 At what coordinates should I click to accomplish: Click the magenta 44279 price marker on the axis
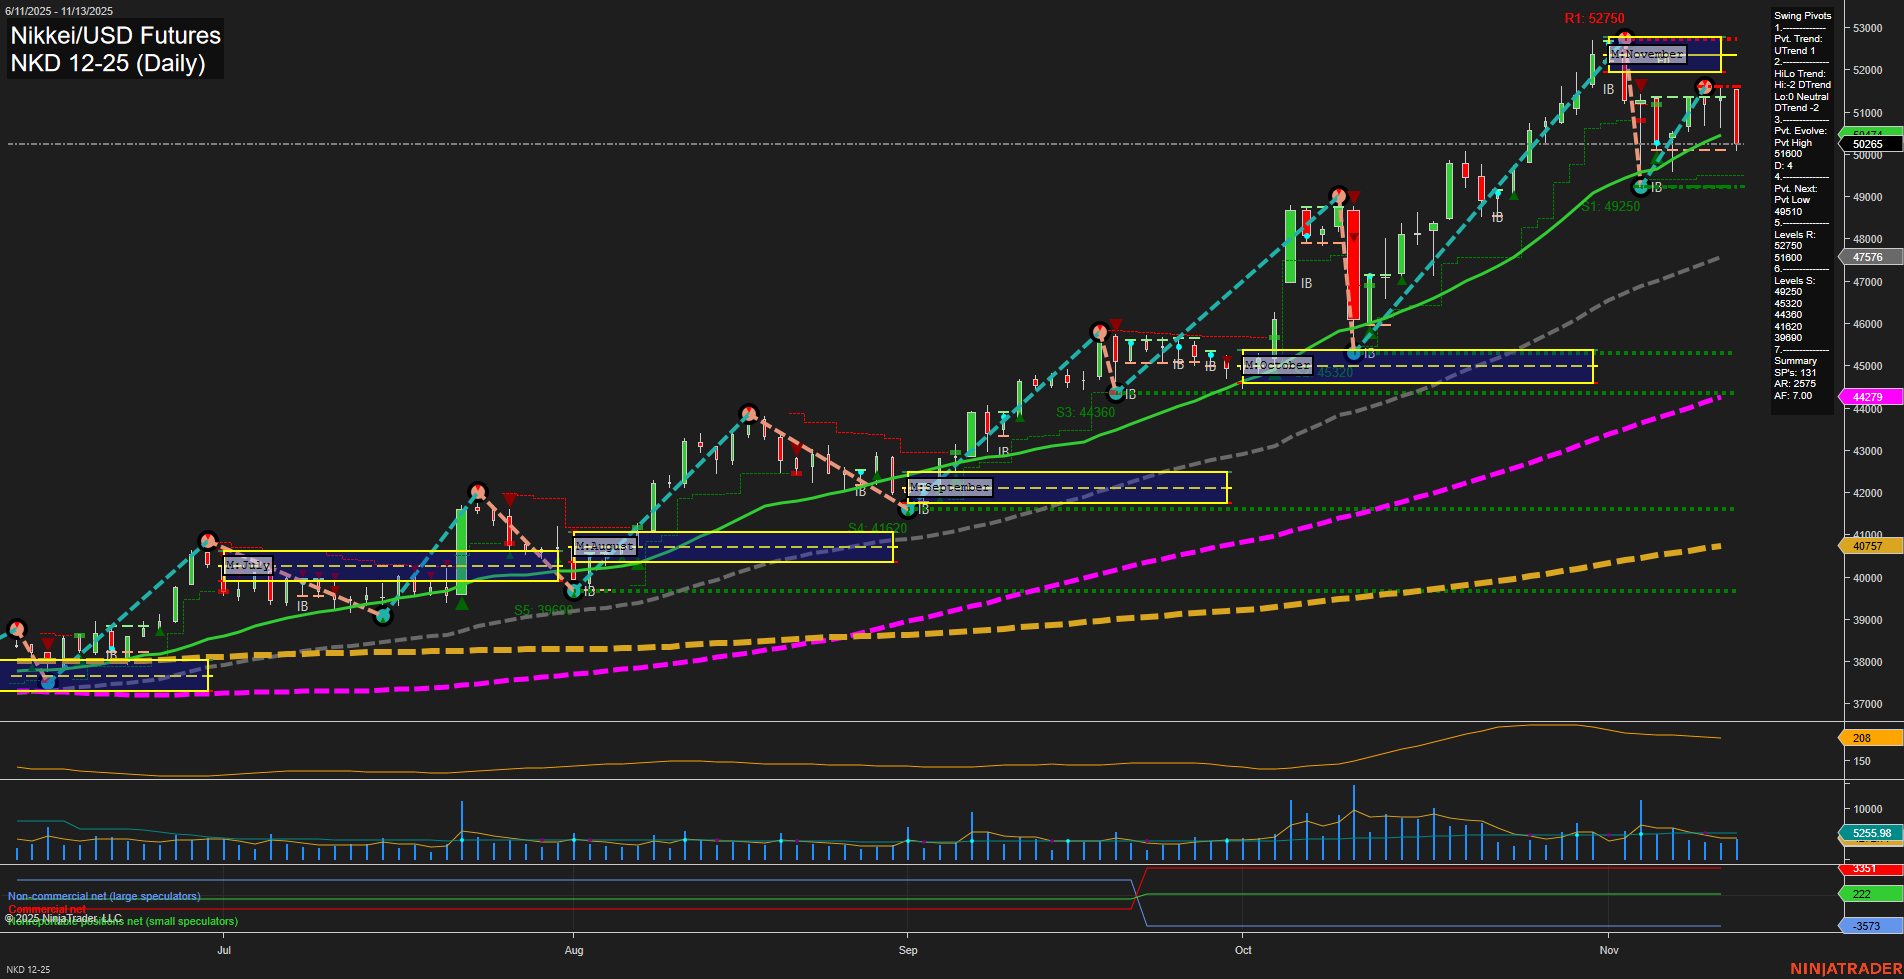(x=1868, y=397)
